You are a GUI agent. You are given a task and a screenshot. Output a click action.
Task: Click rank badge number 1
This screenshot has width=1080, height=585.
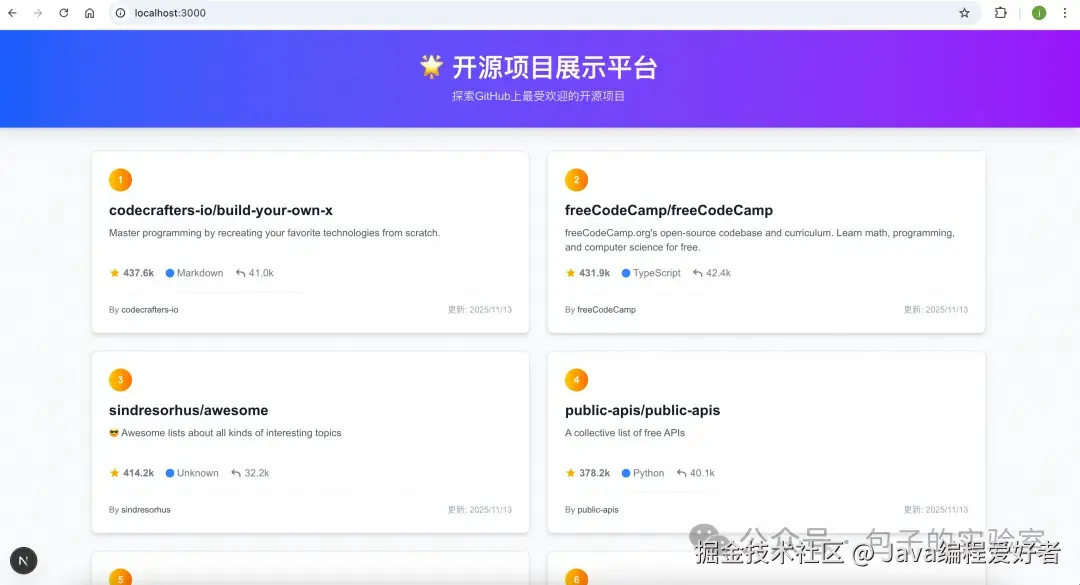click(121, 180)
